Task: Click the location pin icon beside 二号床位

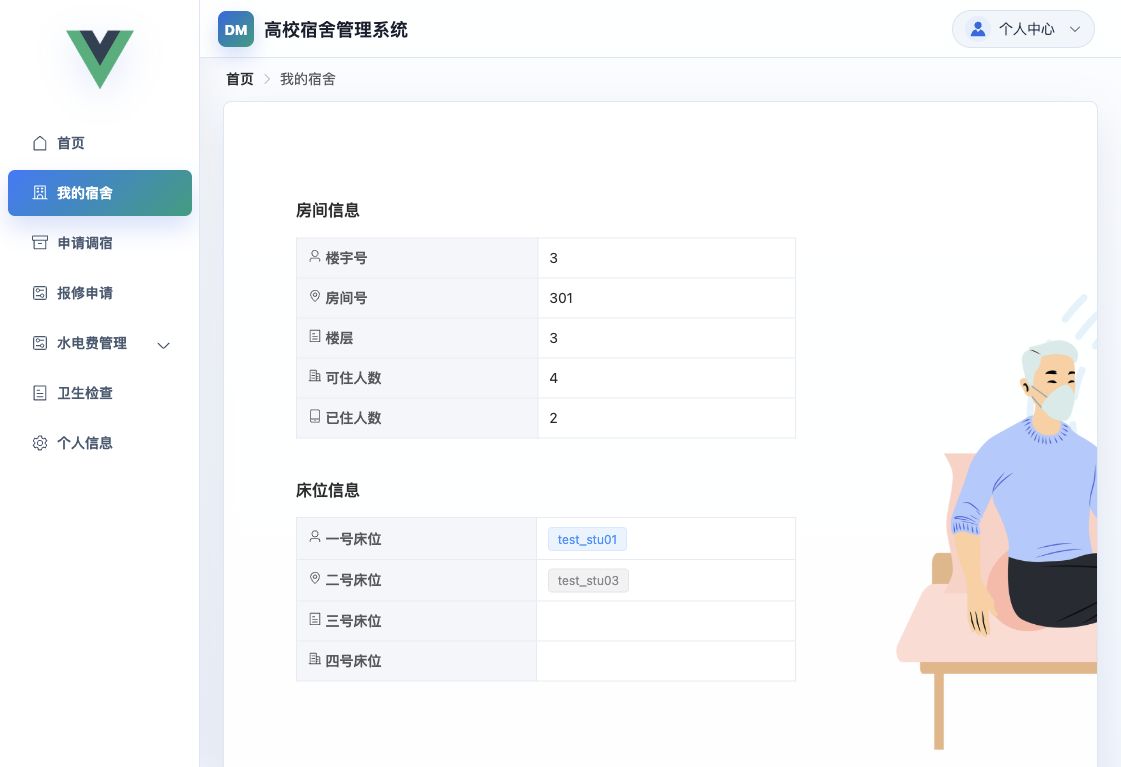Action: (x=315, y=578)
